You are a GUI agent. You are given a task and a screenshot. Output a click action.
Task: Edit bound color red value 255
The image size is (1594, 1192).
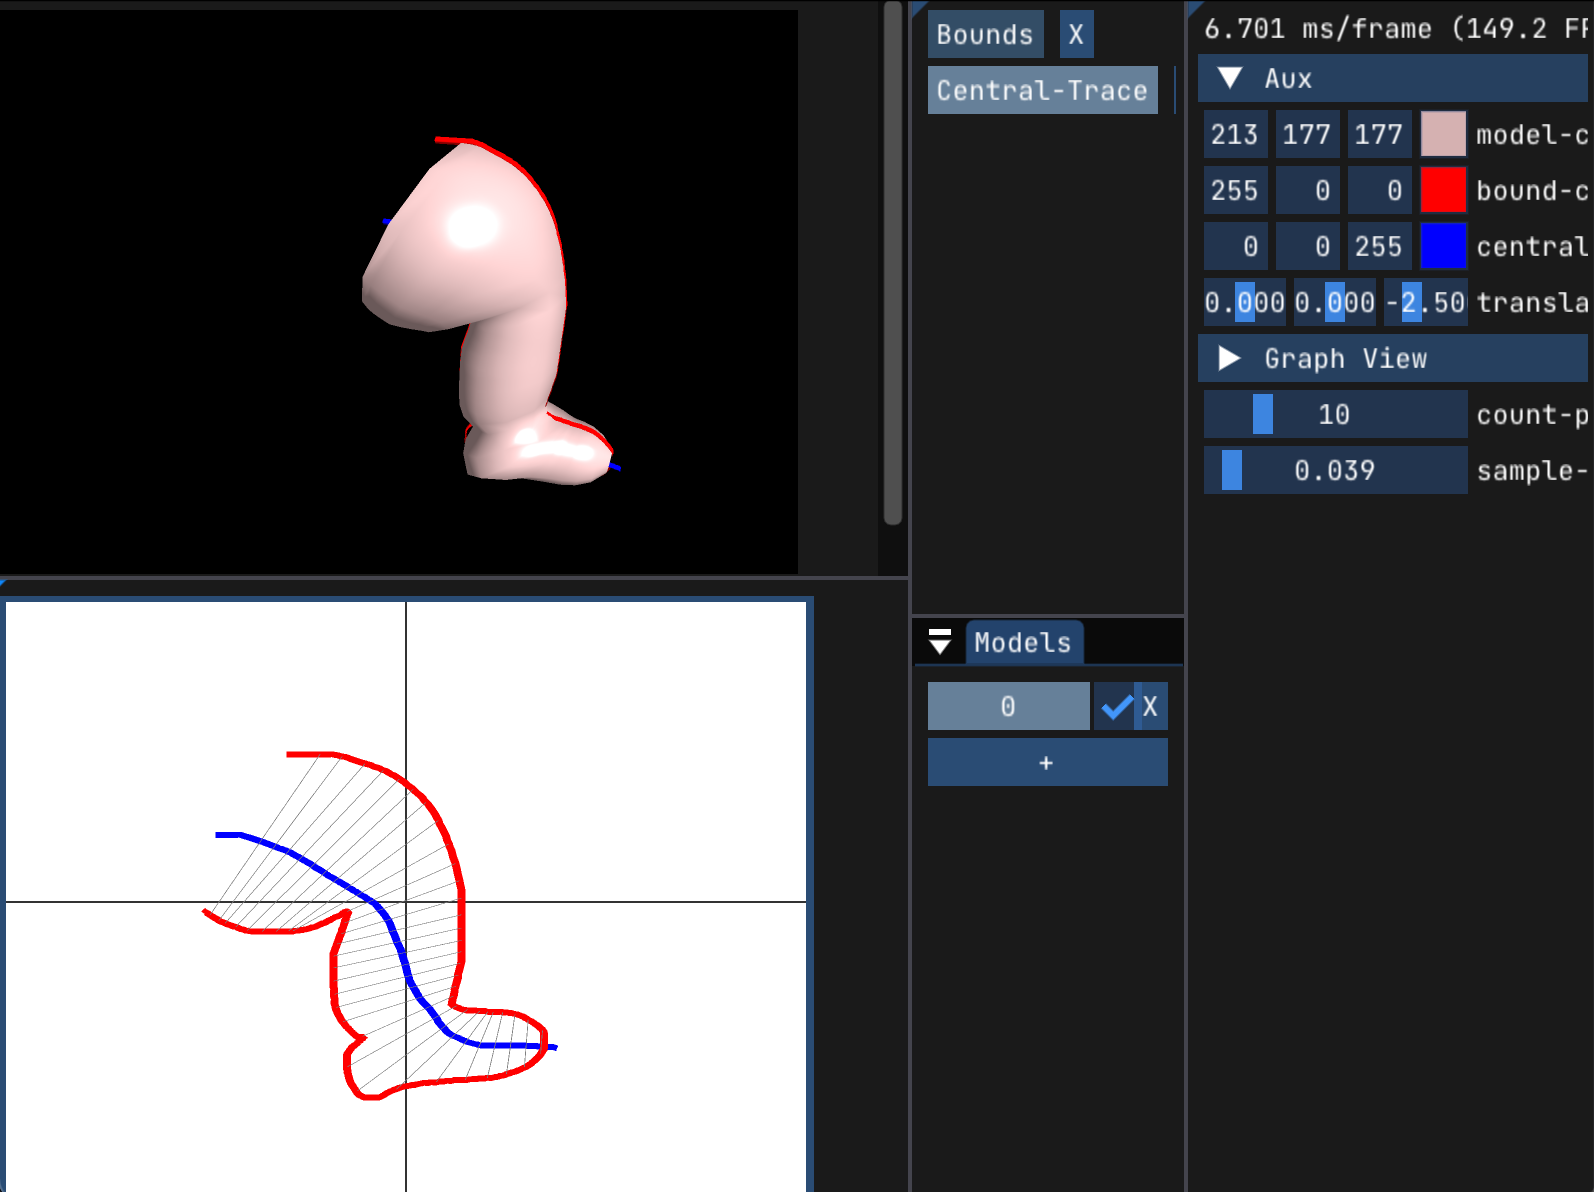tap(1235, 190)
